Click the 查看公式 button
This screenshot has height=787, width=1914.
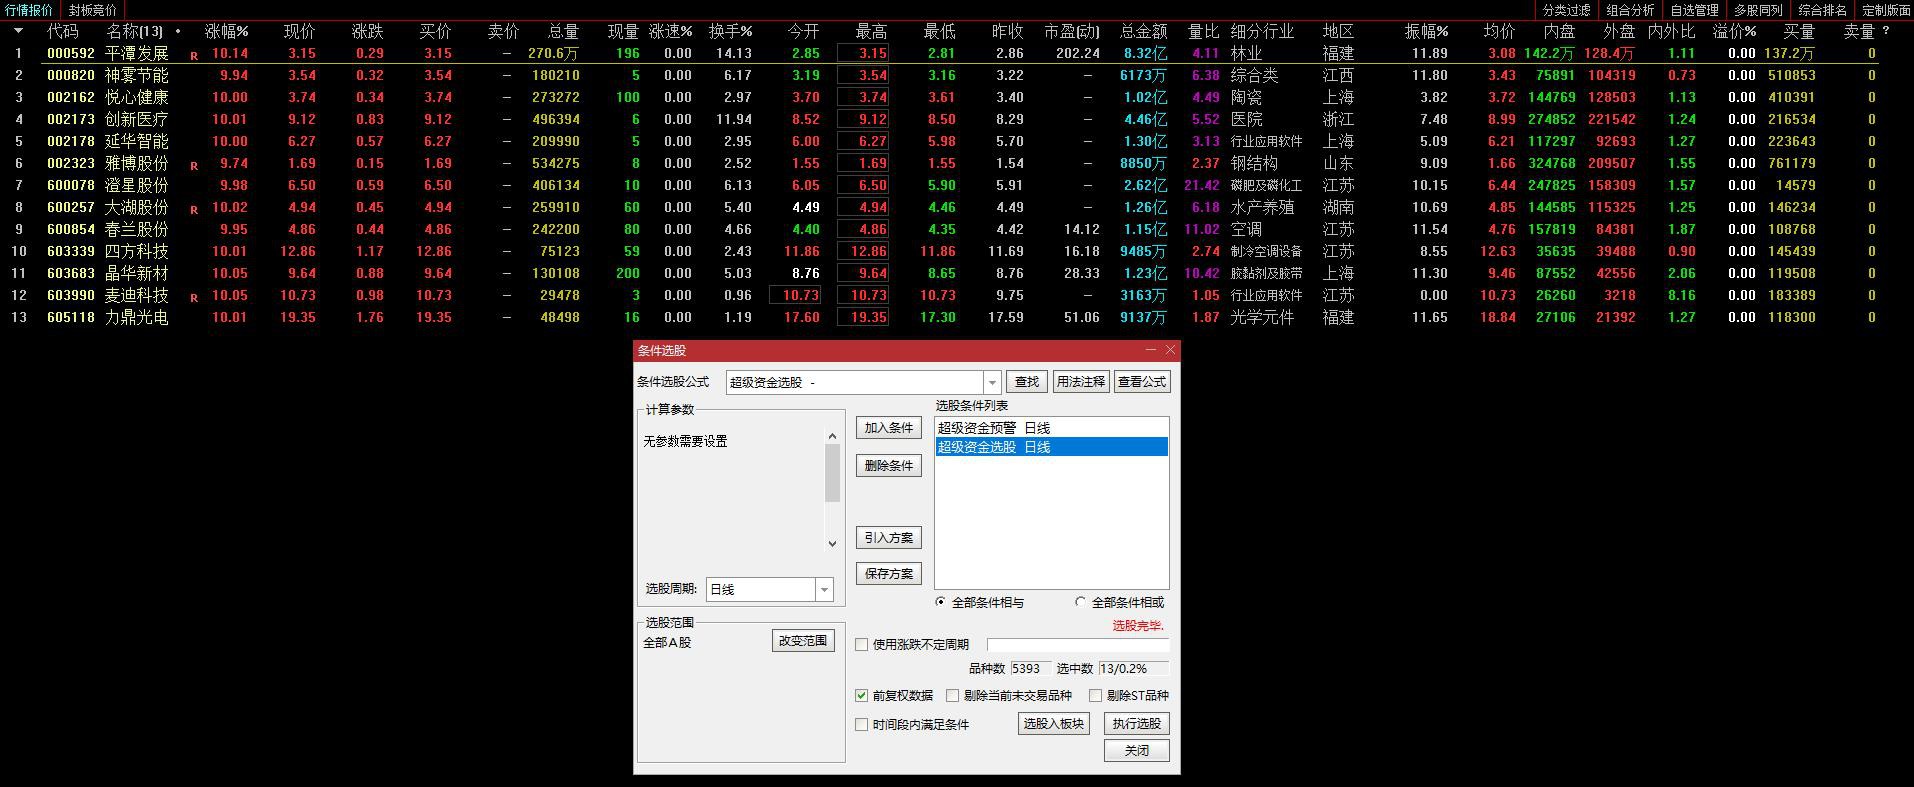click(1142, 382)
